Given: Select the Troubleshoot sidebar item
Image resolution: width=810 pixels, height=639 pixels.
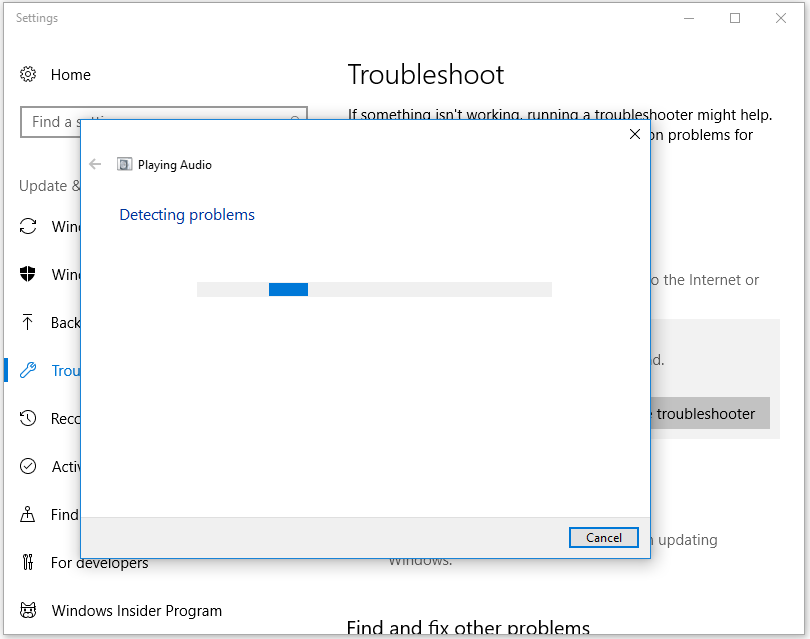Looking at the screenshot, I should click(x=66, y=370).
